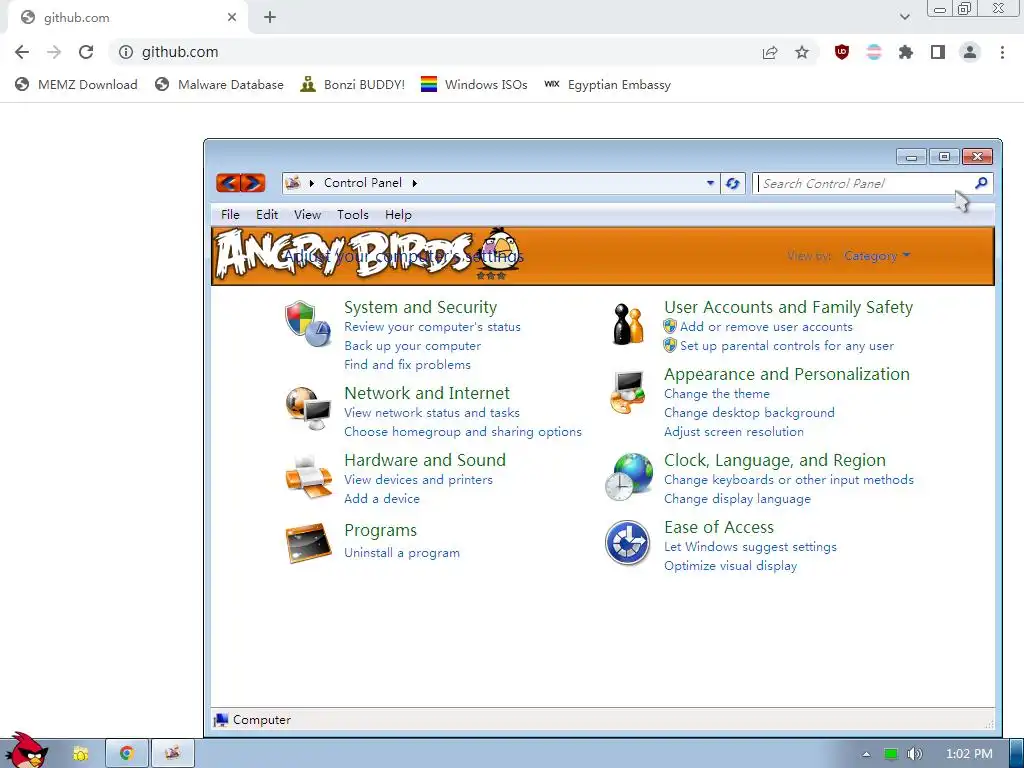Open the Edit menu
The width and height of the screenshot is (1024, 768).
pyautogui.click(x=266, y=215)
